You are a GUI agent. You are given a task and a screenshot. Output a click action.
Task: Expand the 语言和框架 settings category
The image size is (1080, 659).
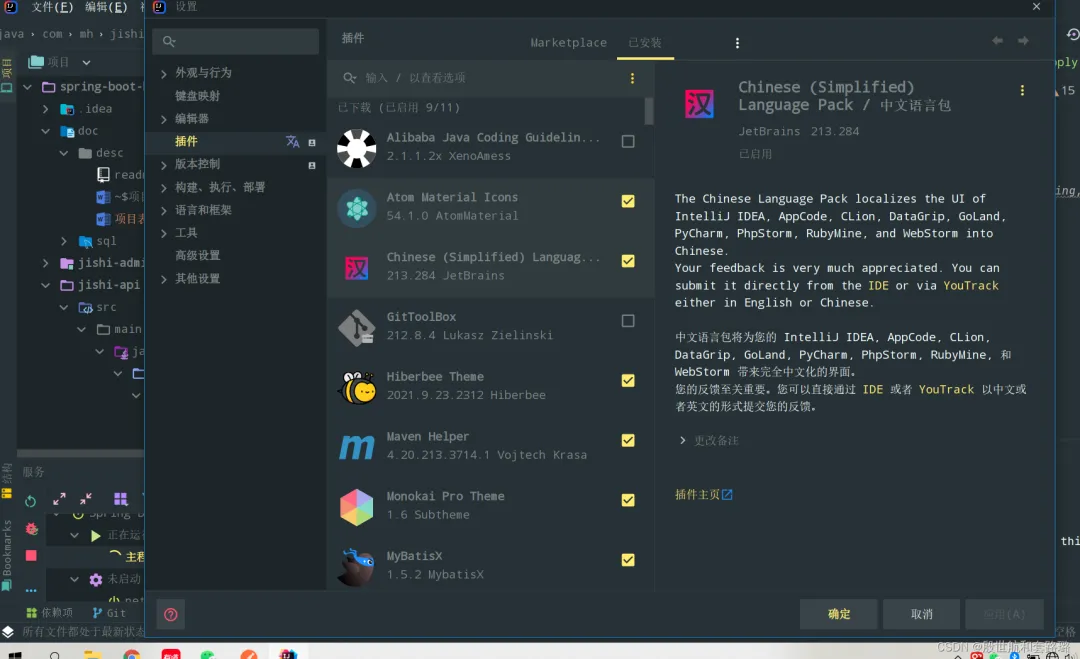164,210
